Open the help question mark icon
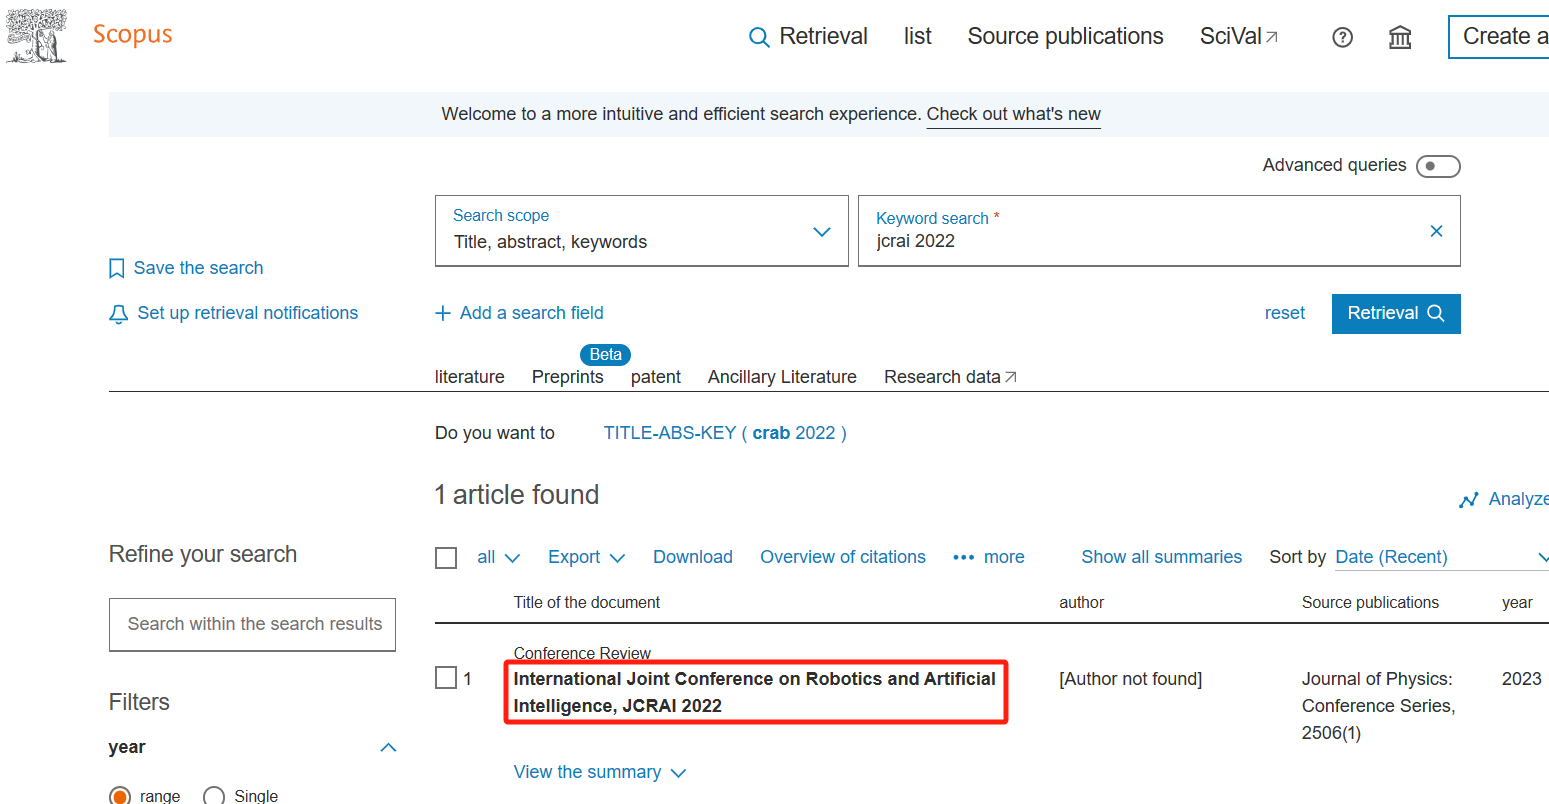Viewport: 1549px width, 804px height. tap(1342, 37)
